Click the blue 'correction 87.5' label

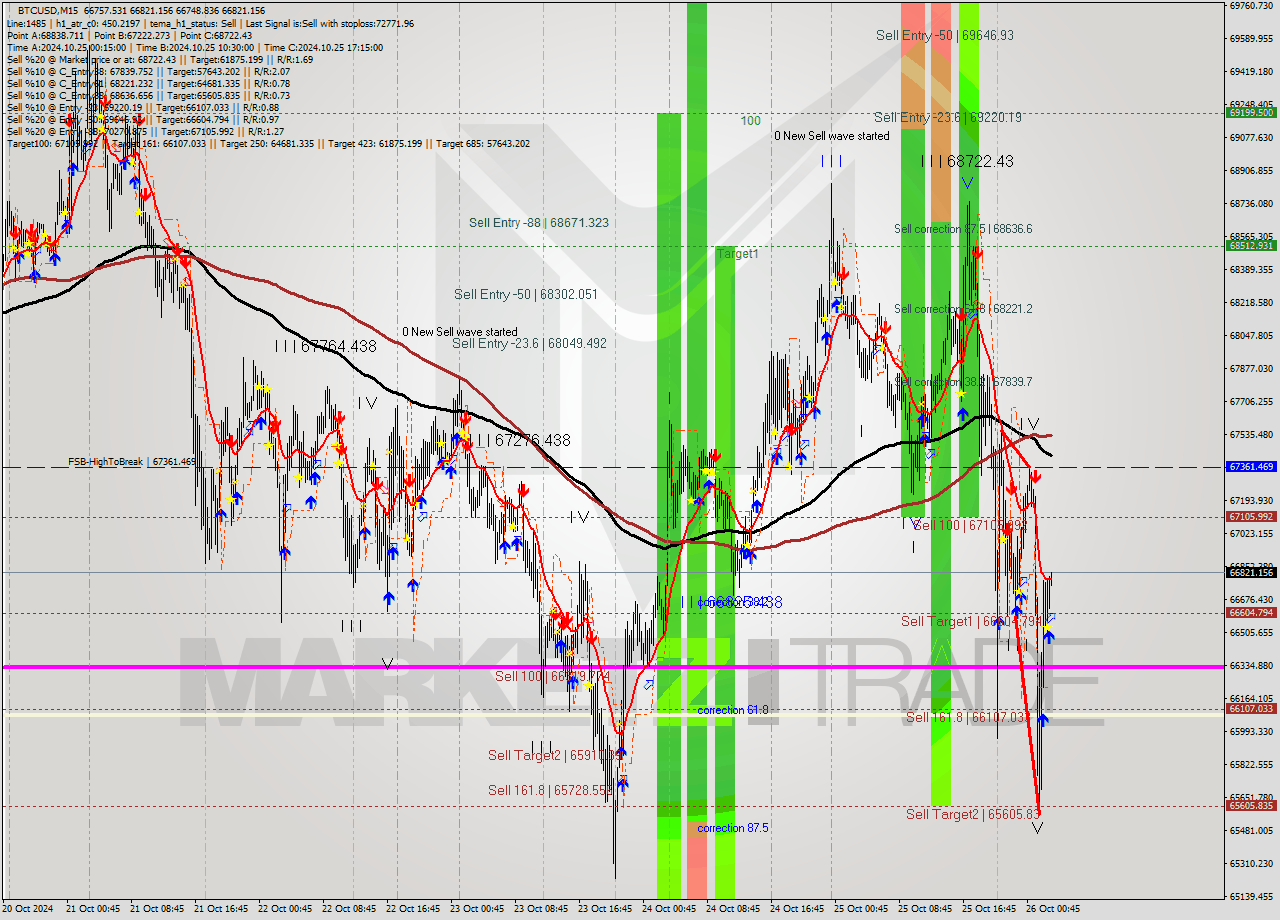click(733, 828)
